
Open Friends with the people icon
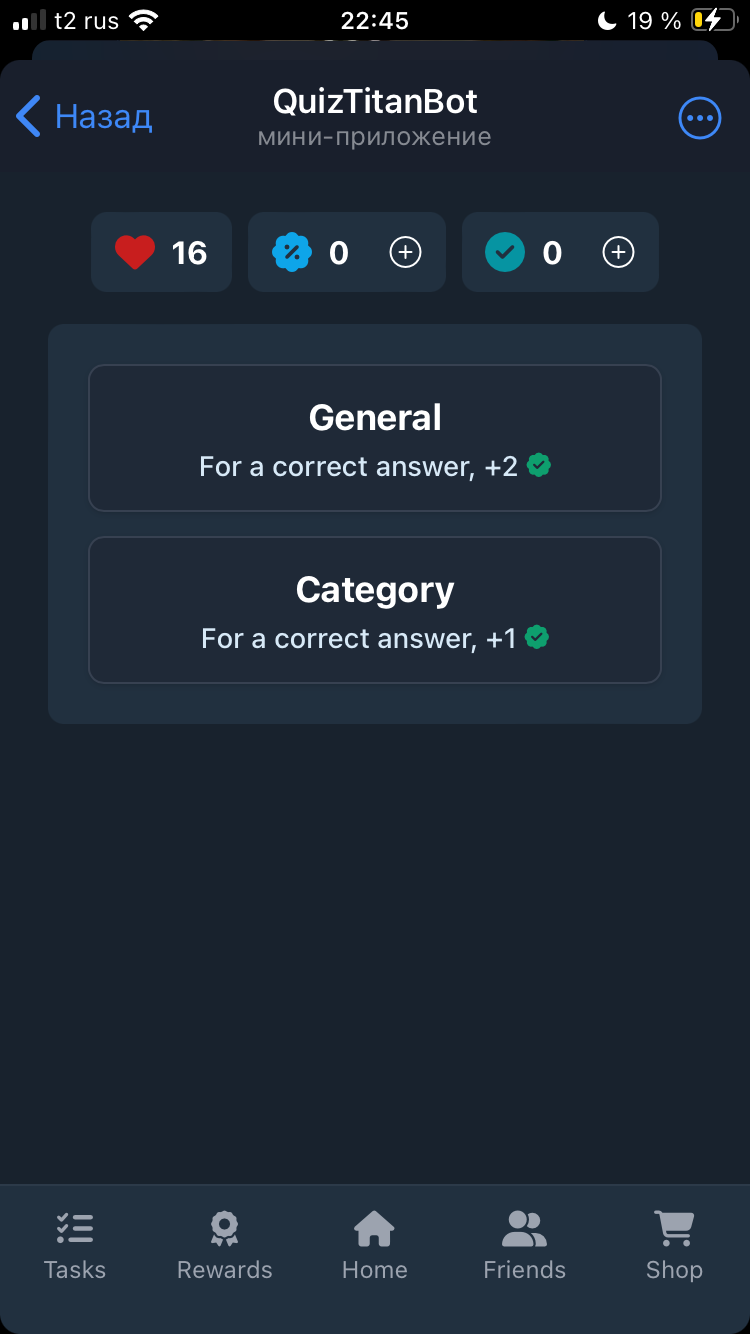coord(524,1228)
